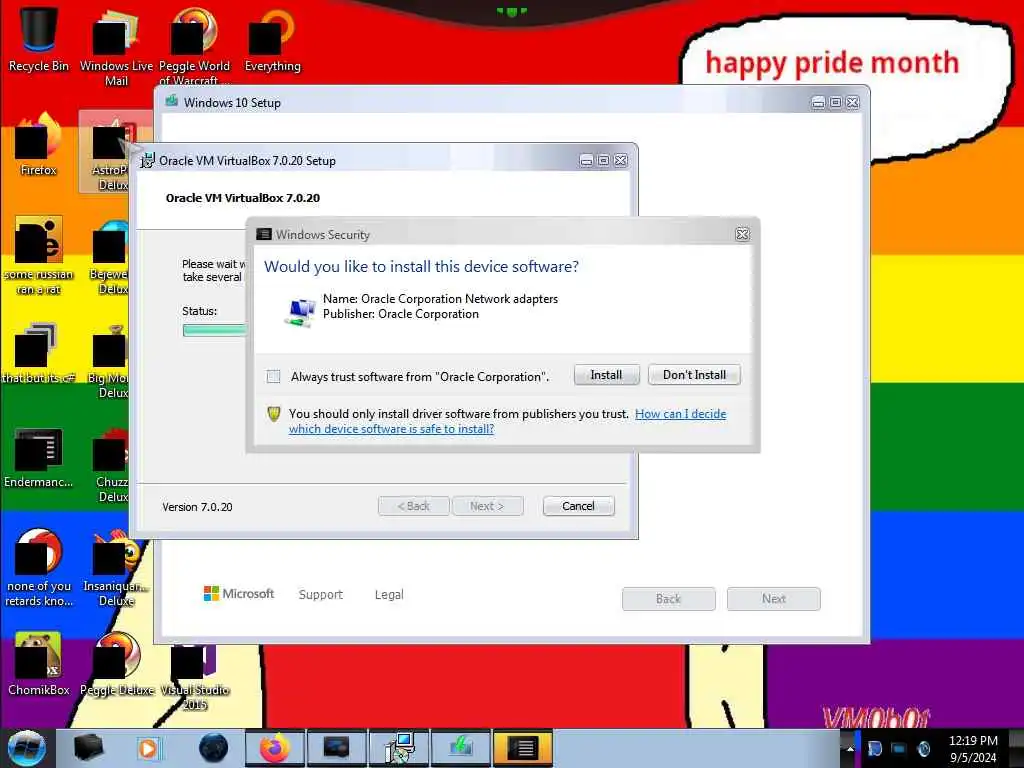This screenshot has height=768, width=1024.
Task: Cancel the VirtualBox 7.0.20 setup
Action: pyautogui.click(x=578, y=506)
